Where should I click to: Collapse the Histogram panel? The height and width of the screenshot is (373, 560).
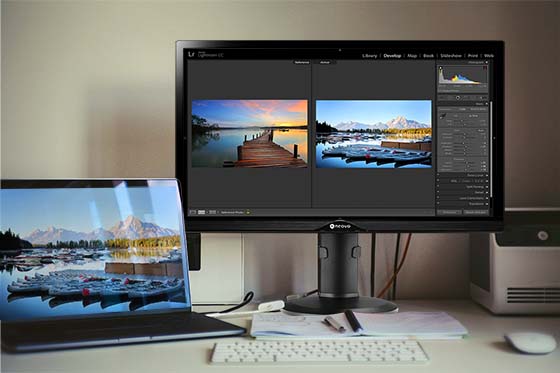coord(486,62)
